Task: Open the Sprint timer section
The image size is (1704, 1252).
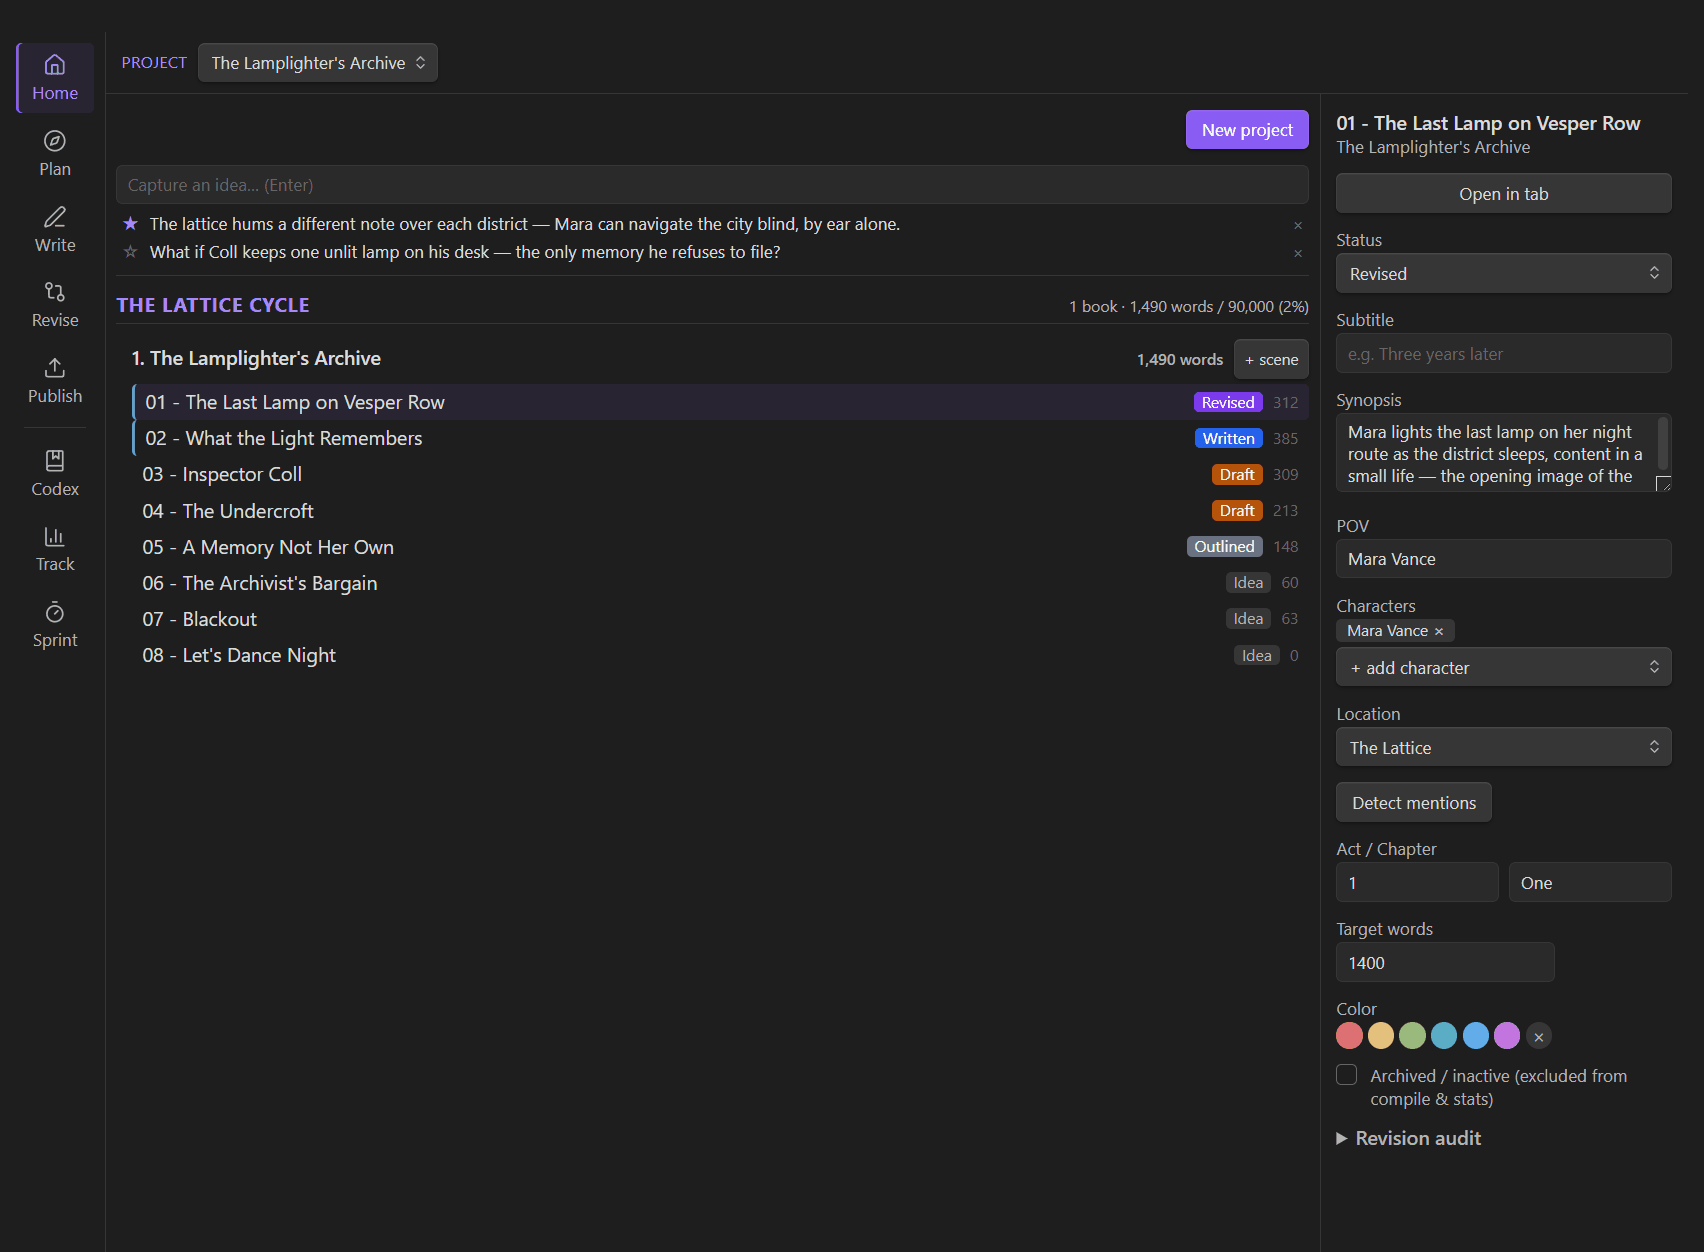Action: tap(55, 625)
